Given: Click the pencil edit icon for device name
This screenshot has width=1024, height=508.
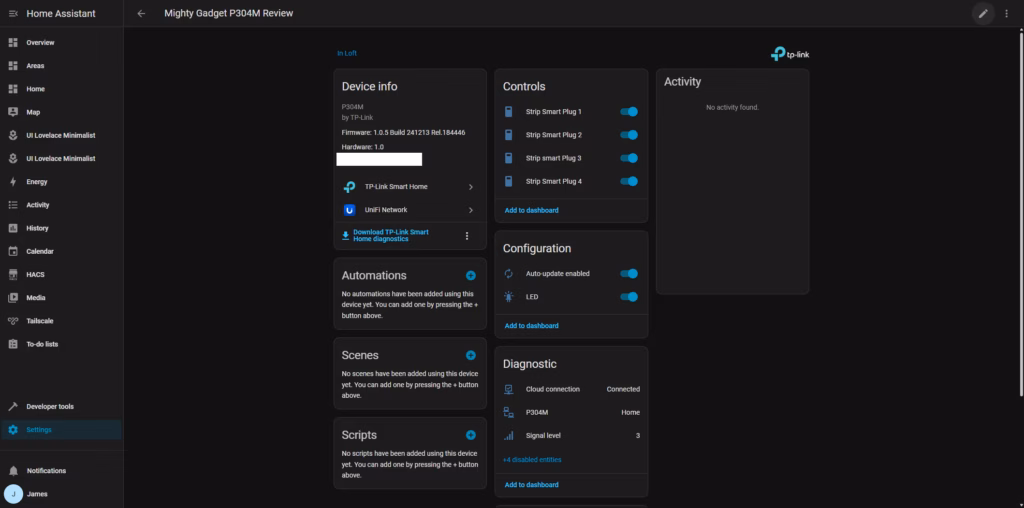Looking at the screenshot, I should (x=983, y=14).
